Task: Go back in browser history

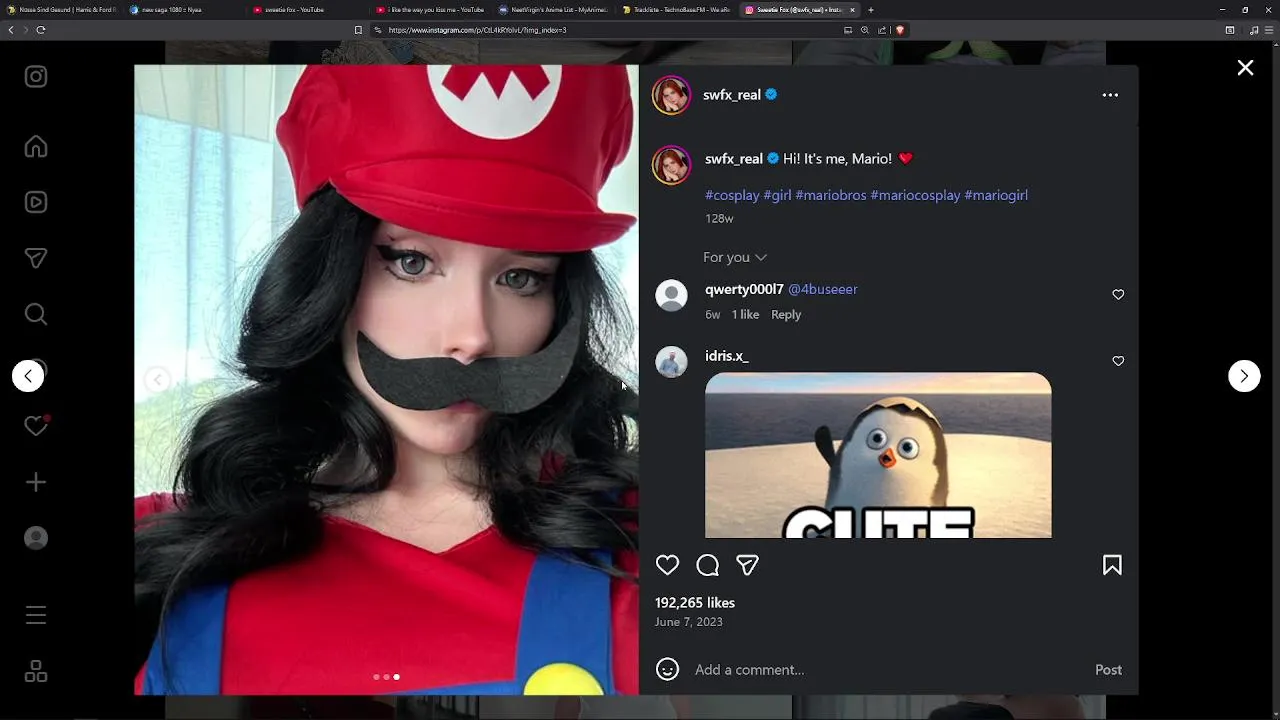Action: coord(10,30)
